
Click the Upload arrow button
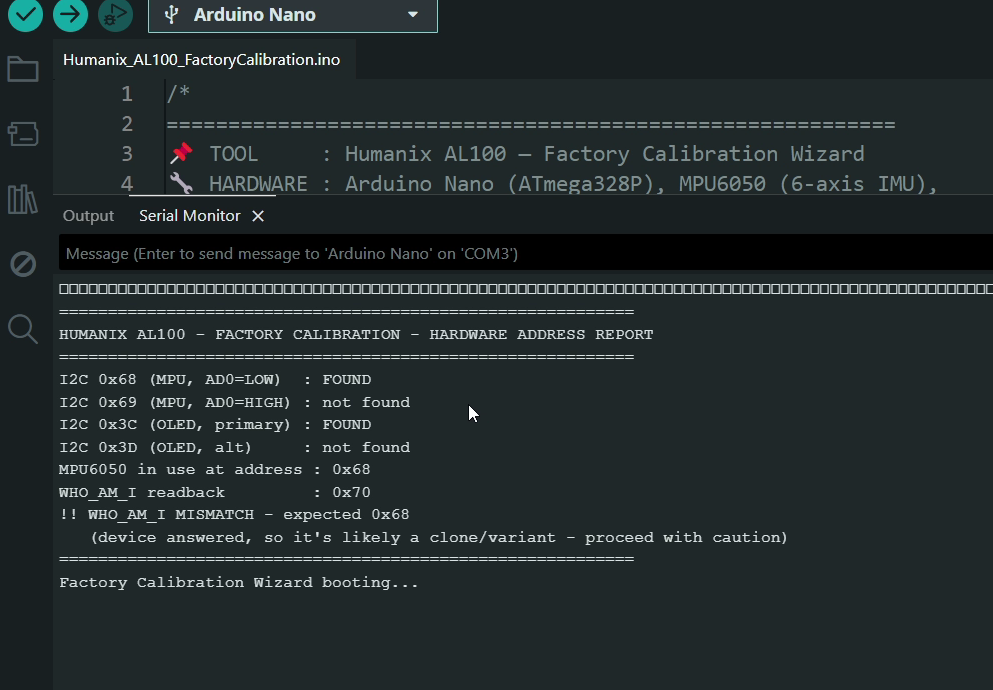70,15
